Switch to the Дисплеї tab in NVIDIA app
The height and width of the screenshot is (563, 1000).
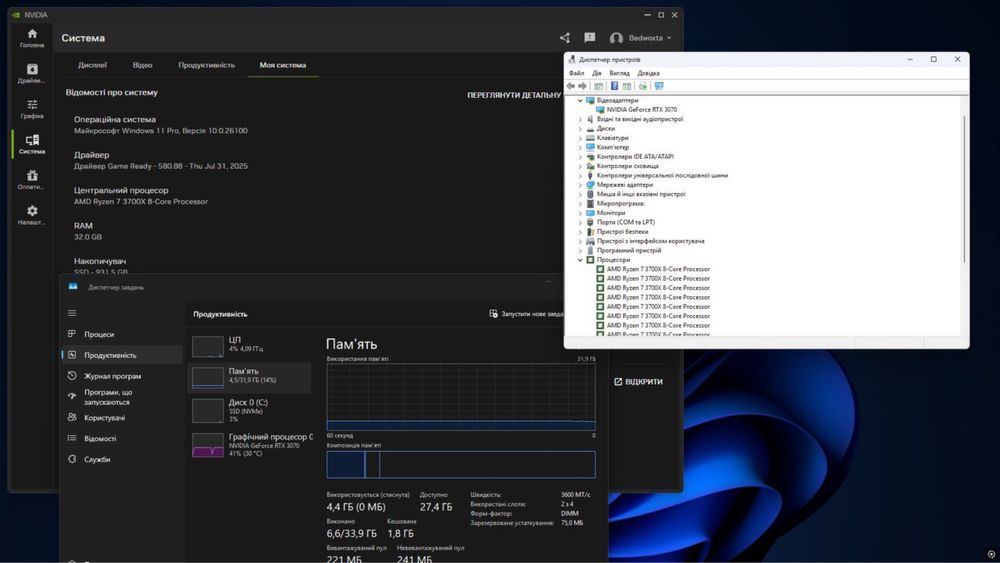pos(92,65)
